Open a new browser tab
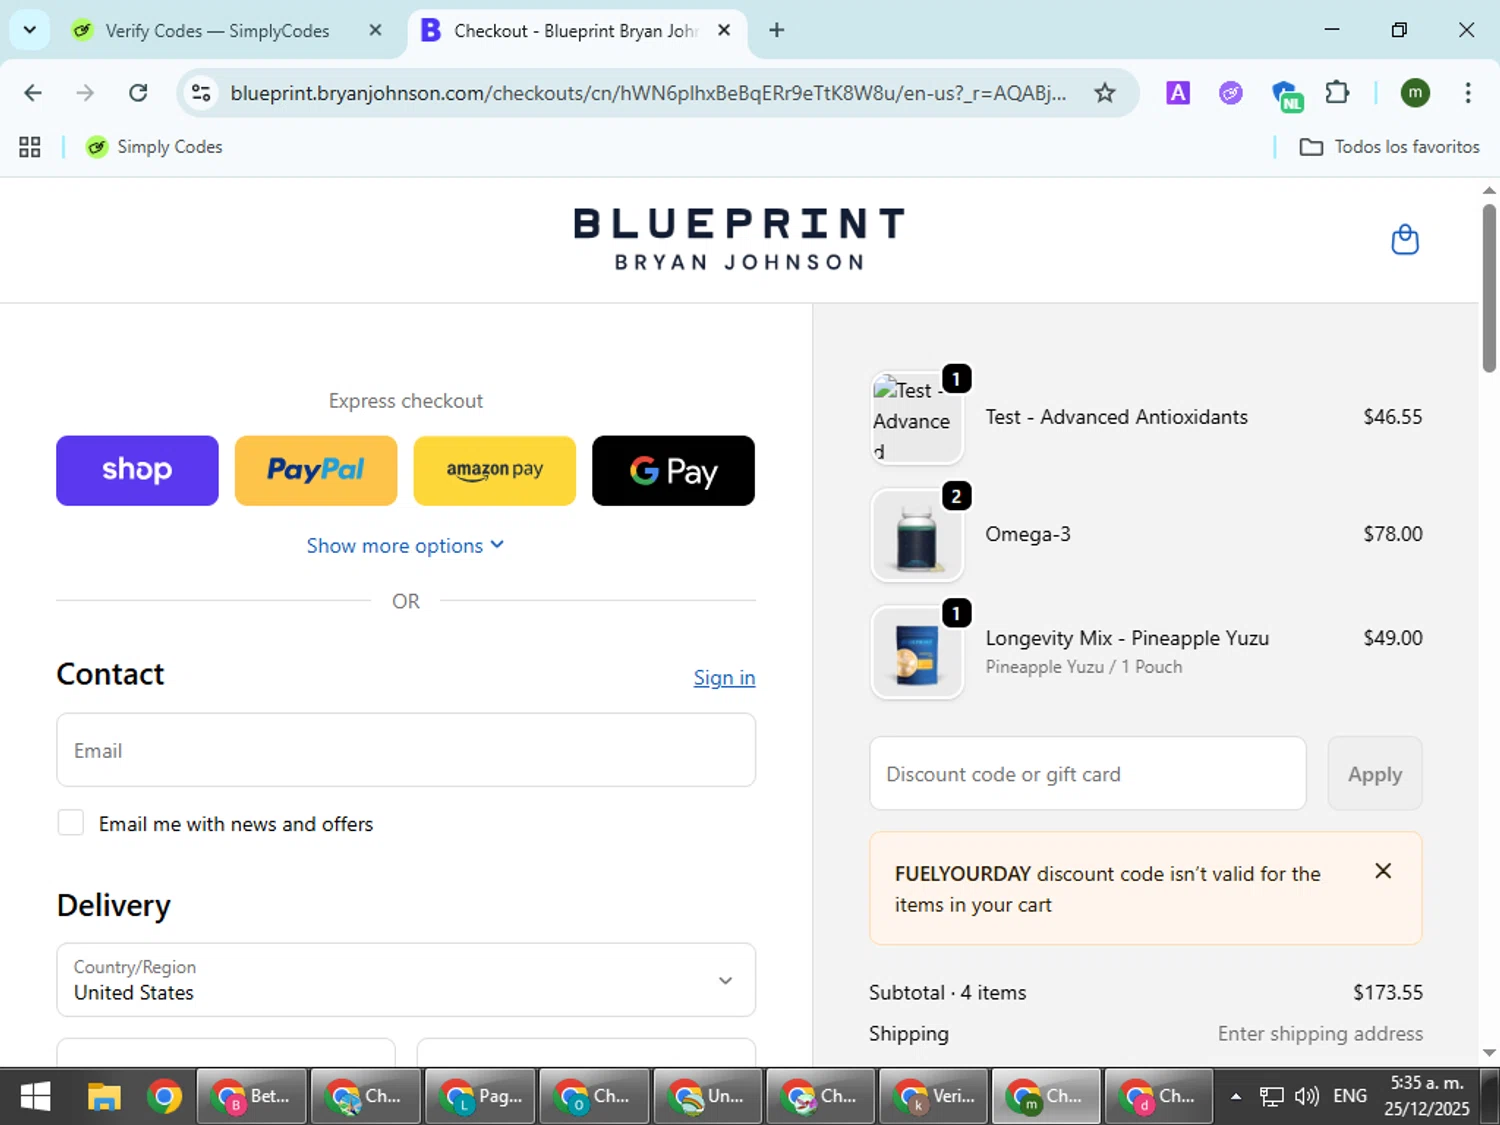 pyautogui.click(x=776, y=30)
